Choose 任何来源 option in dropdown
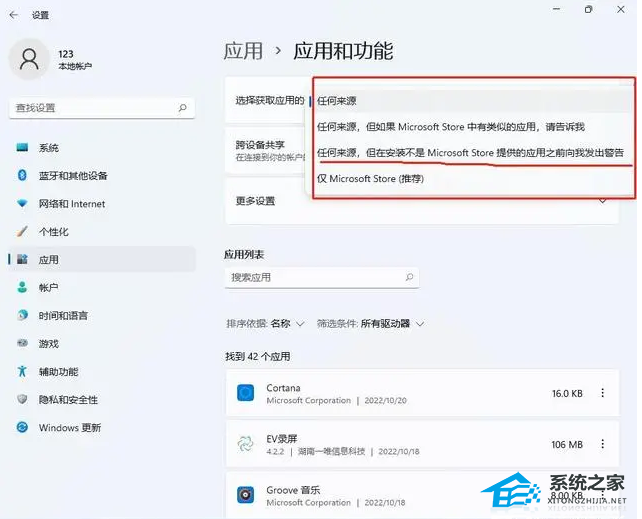This screenshot has width=642, height=519. 337,101
